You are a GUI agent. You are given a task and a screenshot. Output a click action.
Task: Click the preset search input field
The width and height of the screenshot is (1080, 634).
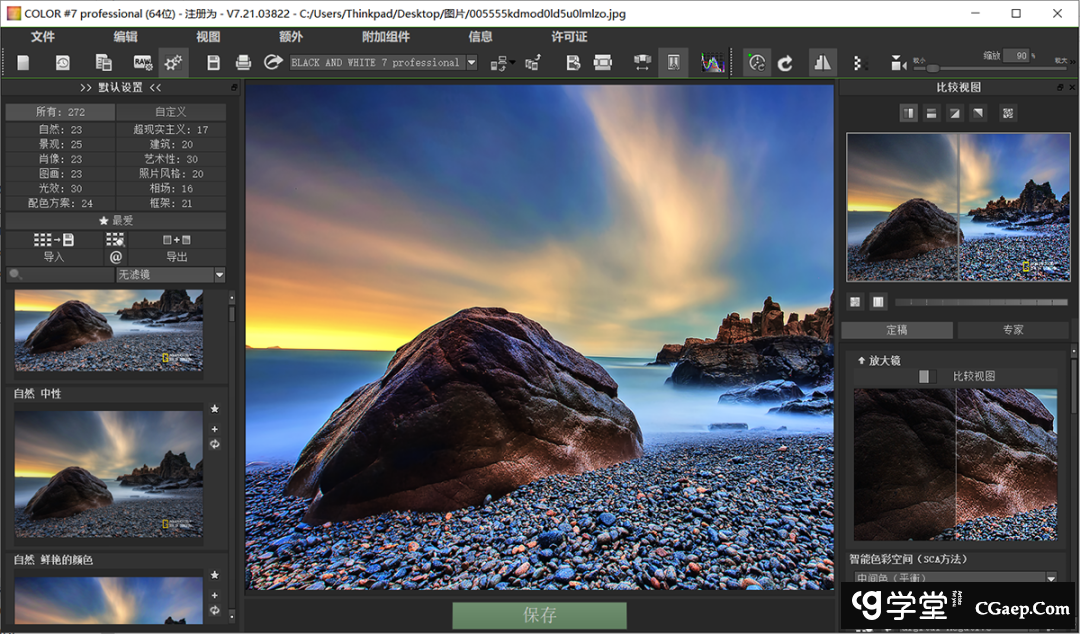(62, 274)
